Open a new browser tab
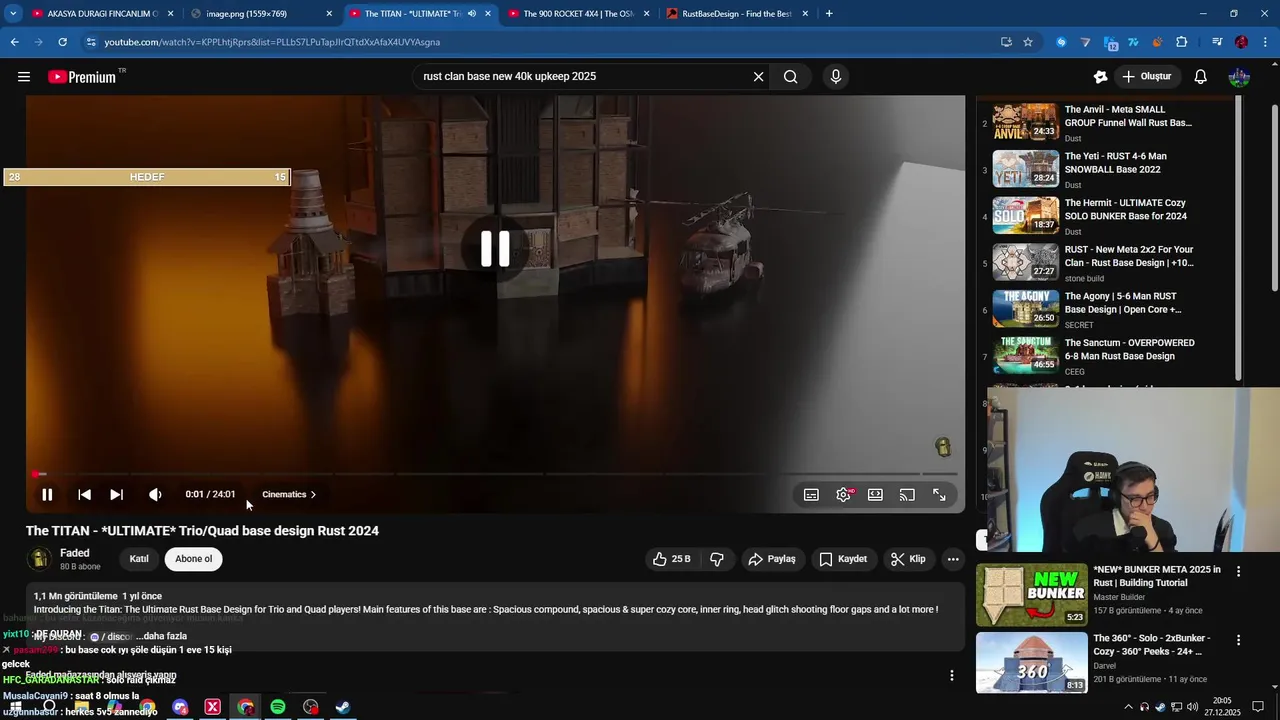 (x=829, y=14)
